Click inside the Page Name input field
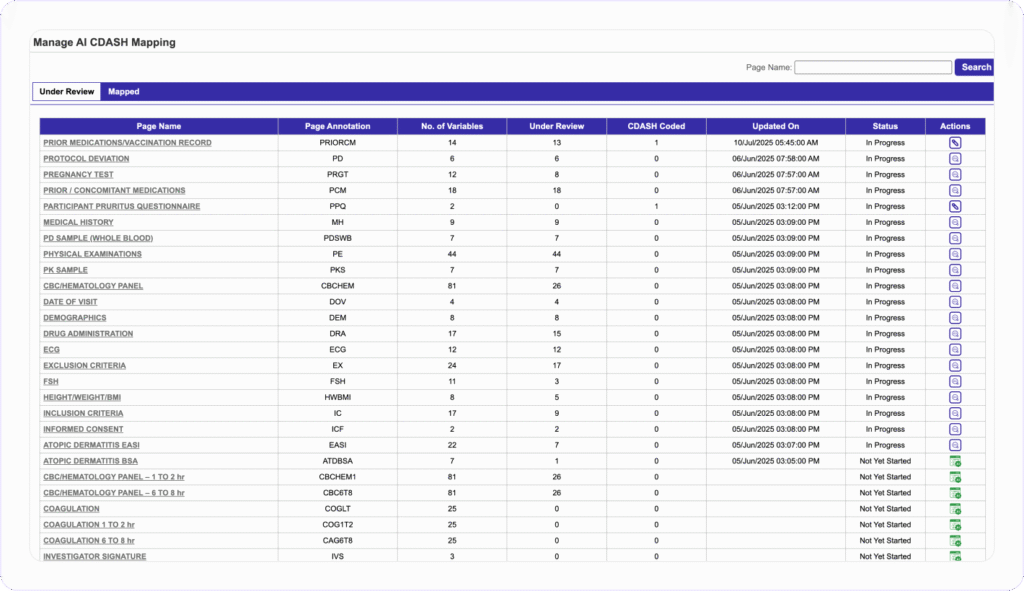Screen dimensions: 1024x591 [873, 67]
